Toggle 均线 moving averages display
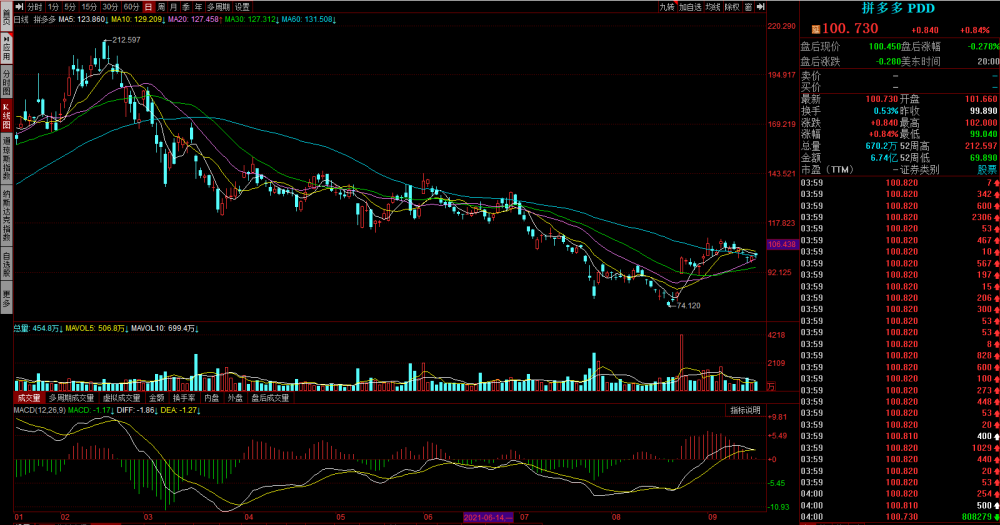1000x525 pixels. (x=713, y=7)
